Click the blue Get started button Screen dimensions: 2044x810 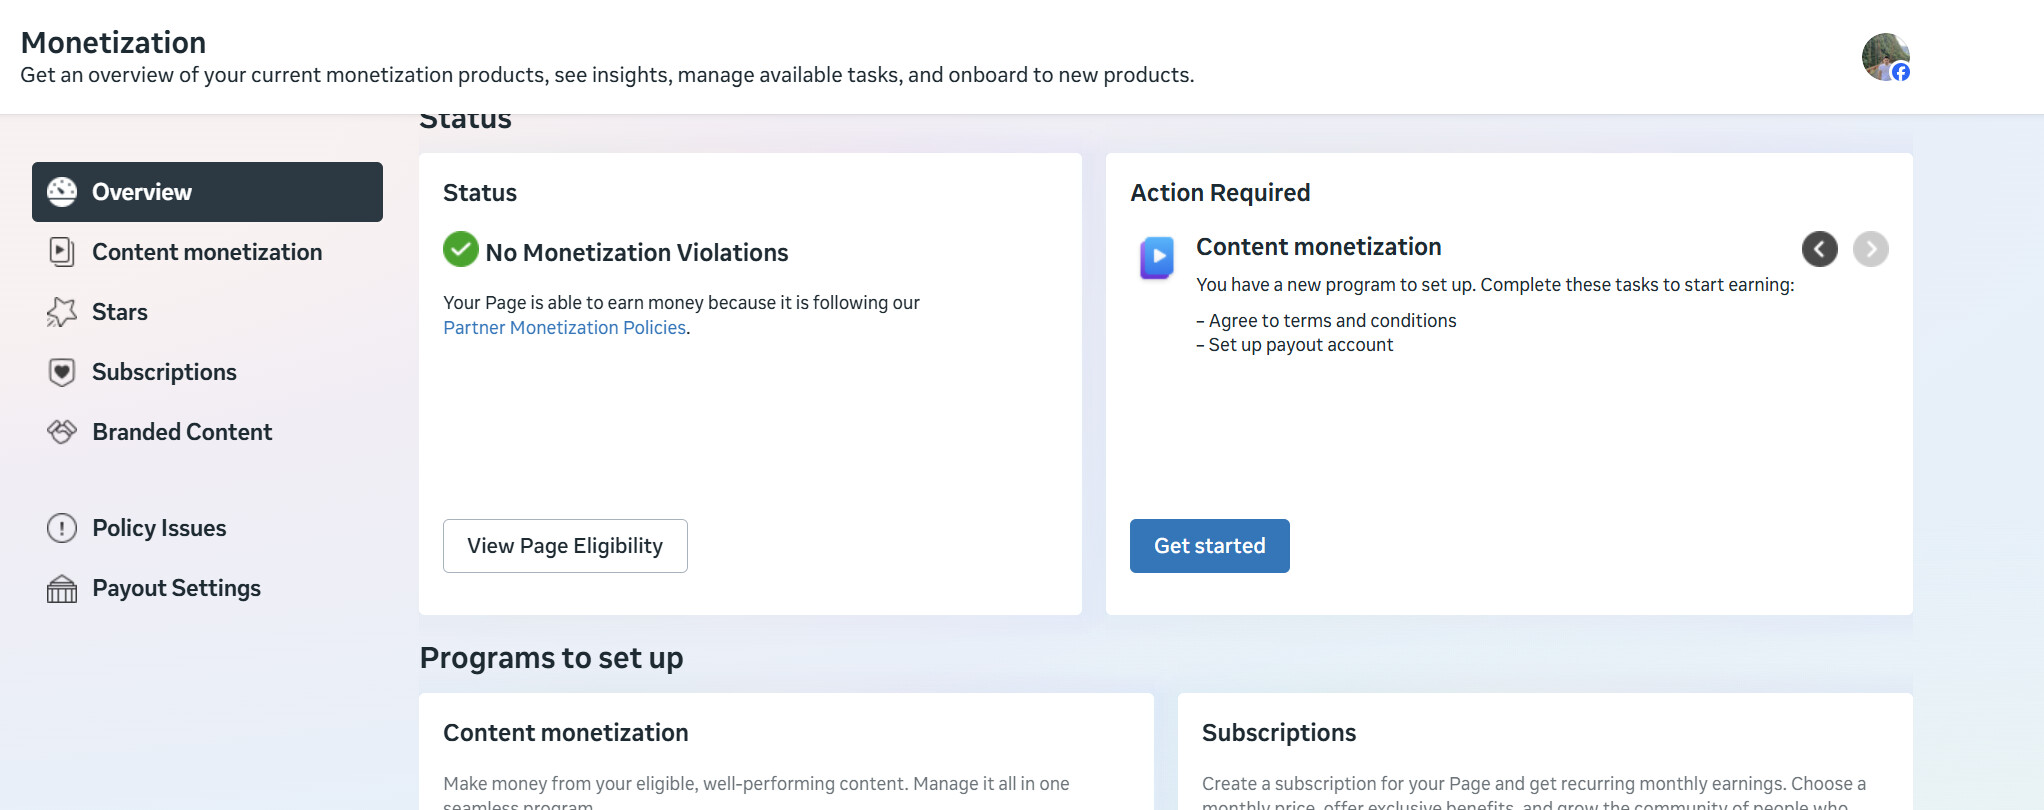tap(1209, 546)
